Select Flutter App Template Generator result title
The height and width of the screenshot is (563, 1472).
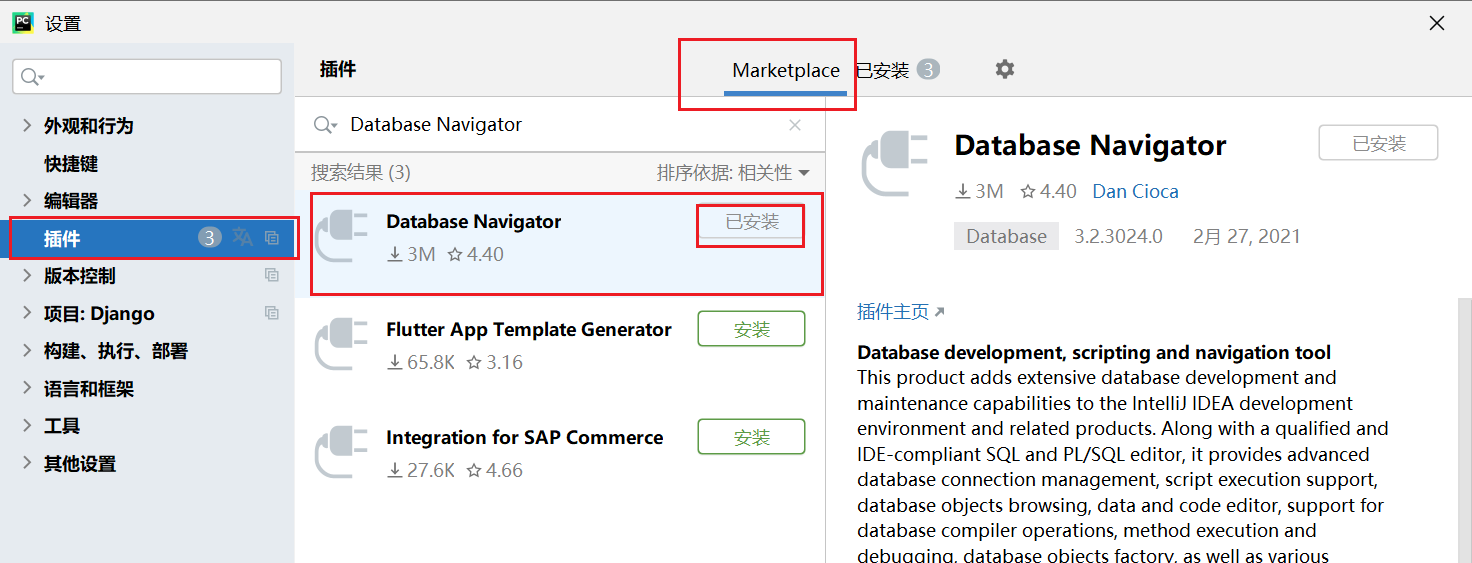(529, 329)
